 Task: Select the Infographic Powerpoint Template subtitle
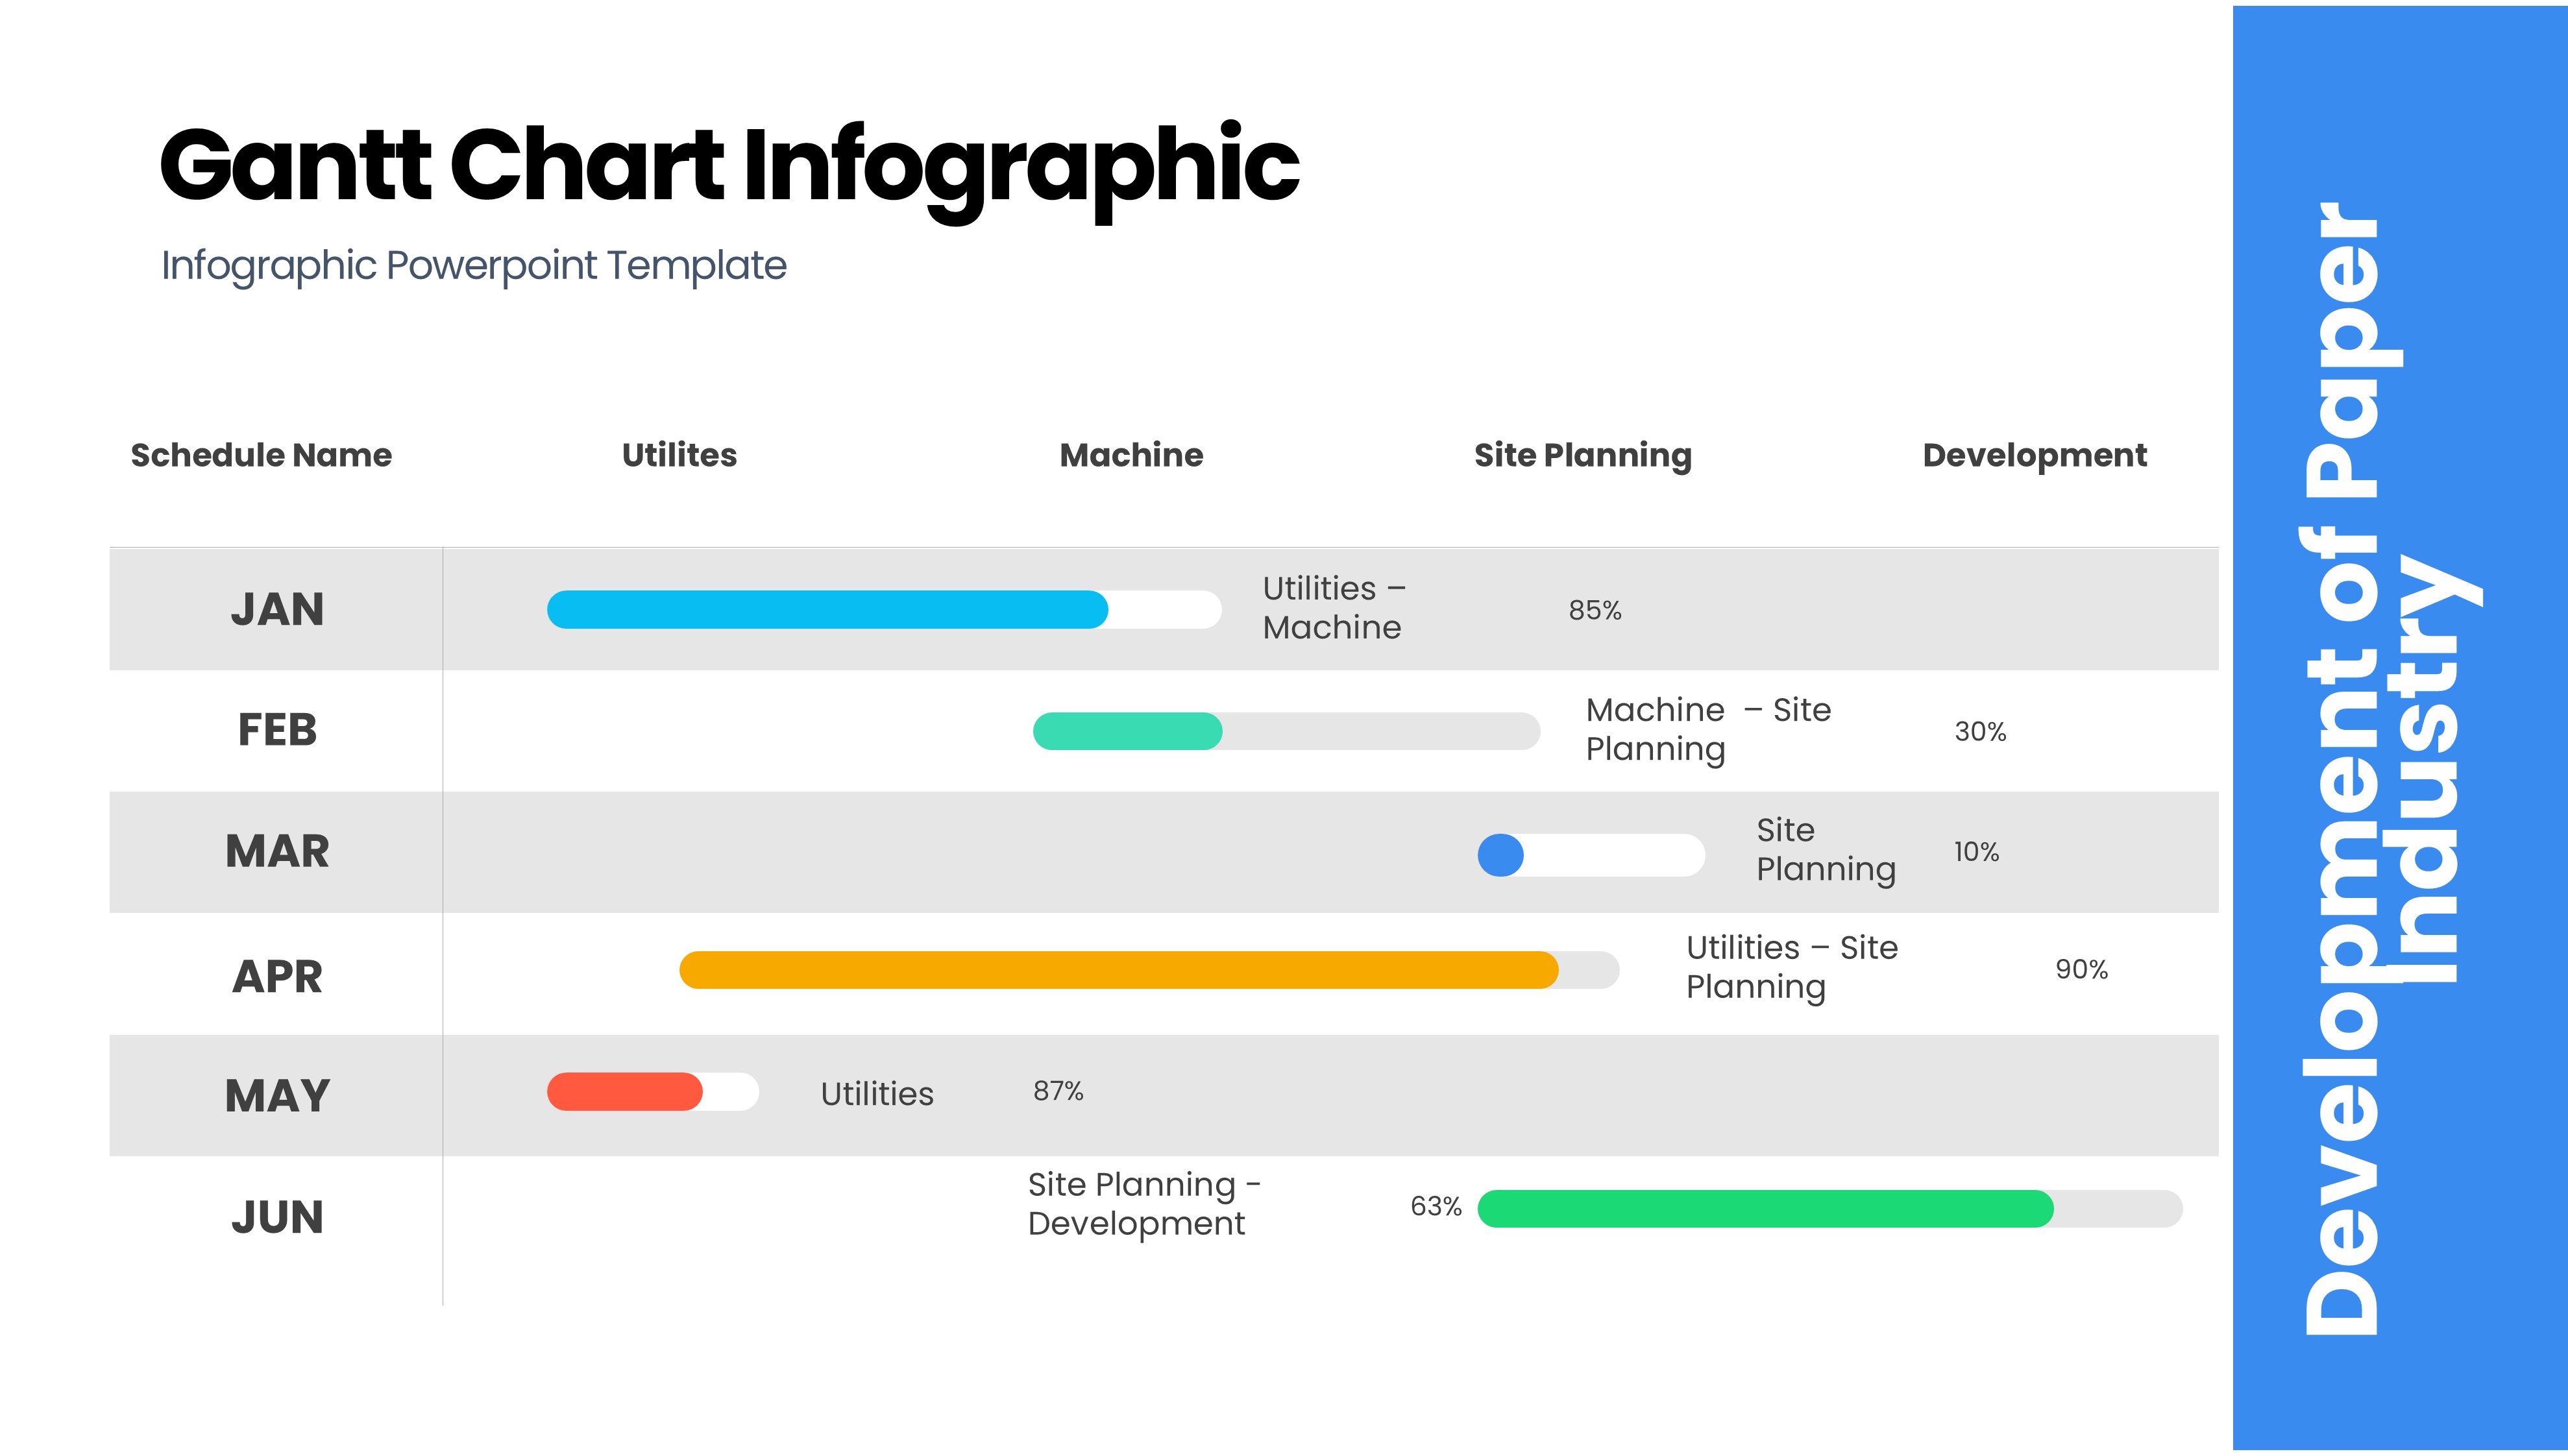tap(474, 266)
